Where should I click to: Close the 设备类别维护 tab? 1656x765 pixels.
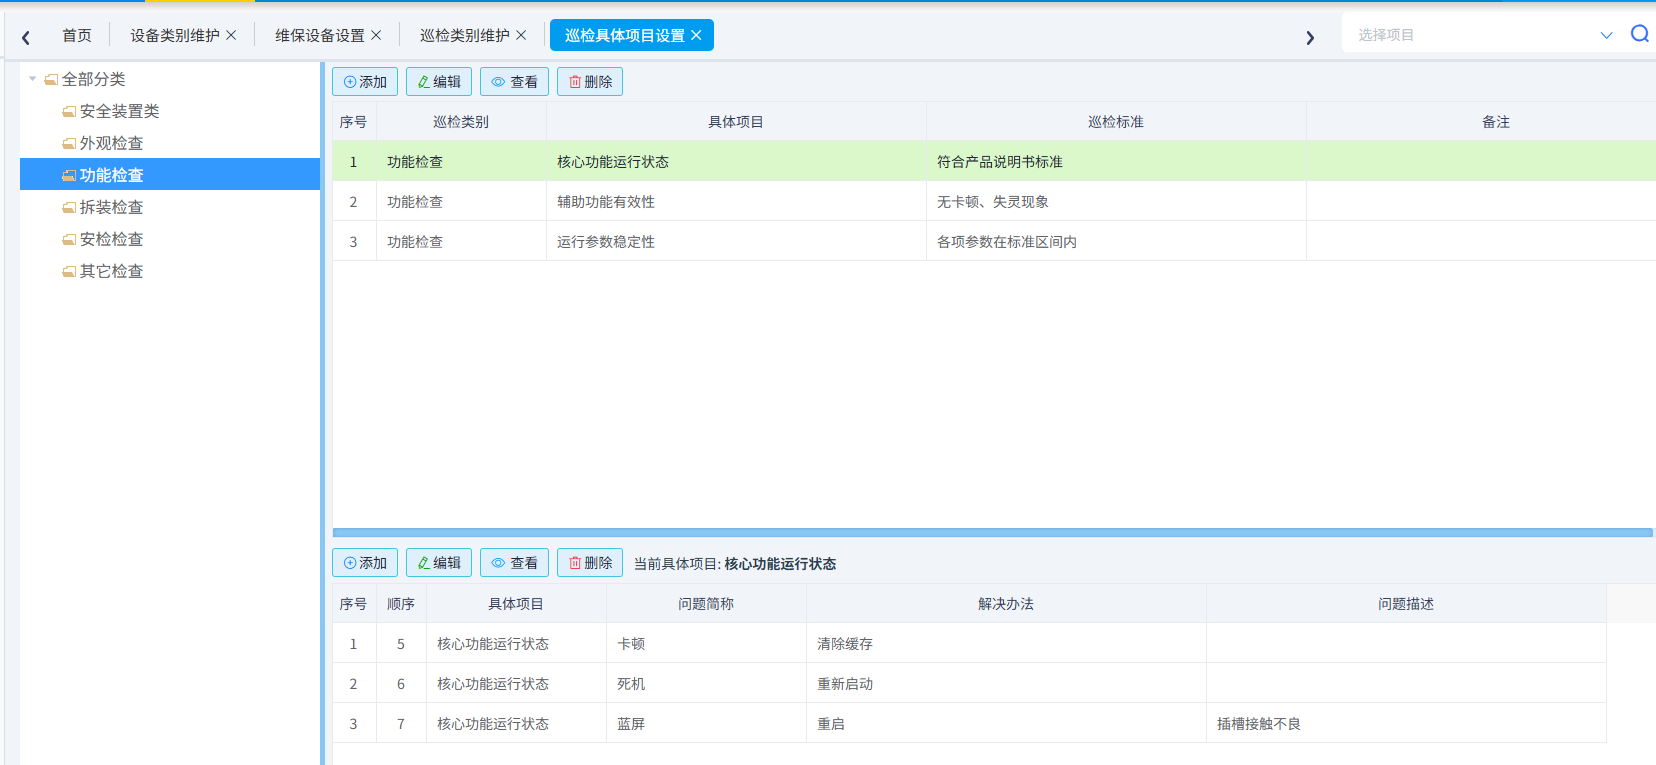(x=231, y=35)
